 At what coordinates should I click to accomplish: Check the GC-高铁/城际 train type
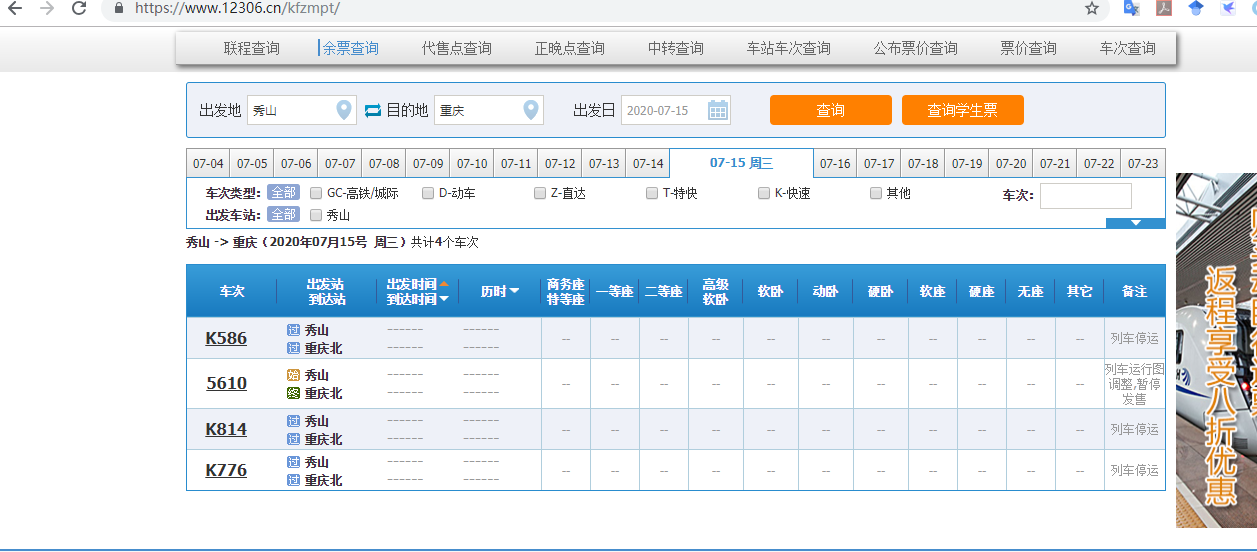pyautogui.click(x=316, y=193)
